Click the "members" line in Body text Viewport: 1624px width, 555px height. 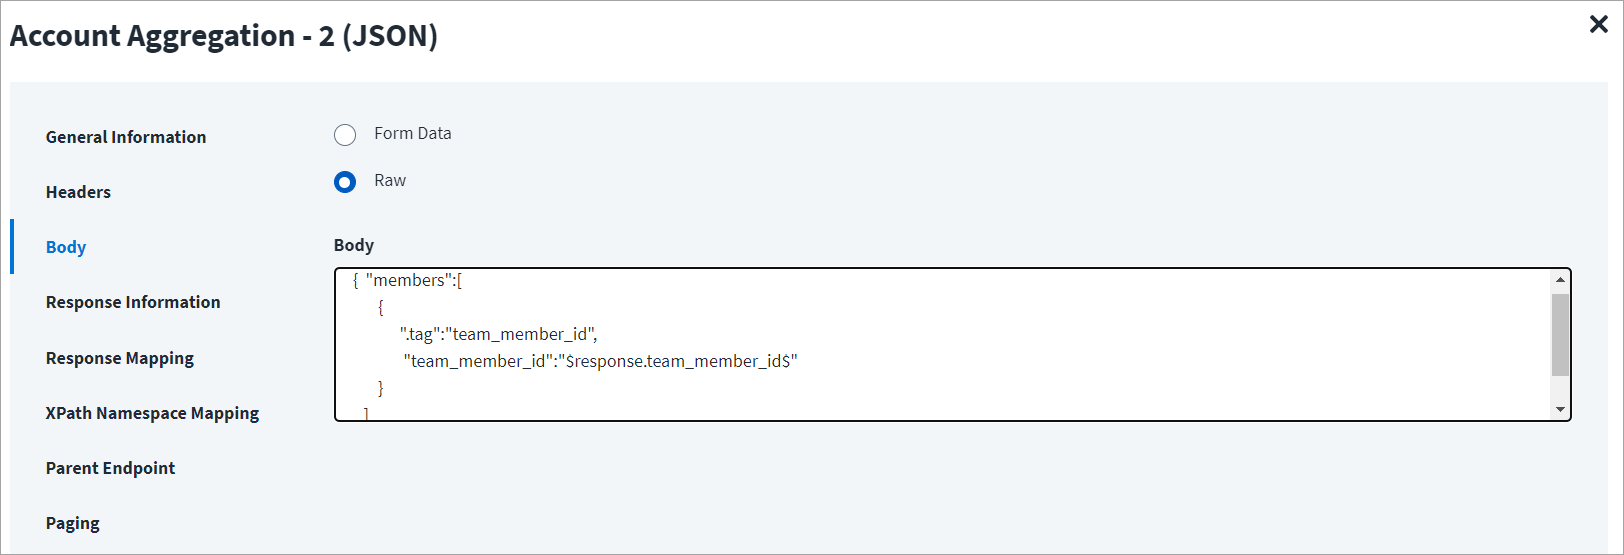(408, 281)
